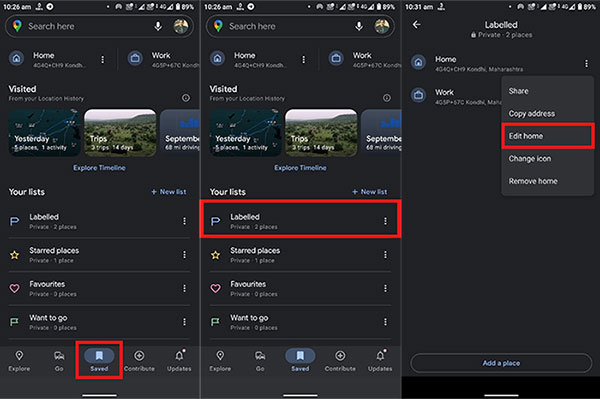
Task: Tap Home shortcut icon in middle phone screen
Action: click(x=217, y=59)
